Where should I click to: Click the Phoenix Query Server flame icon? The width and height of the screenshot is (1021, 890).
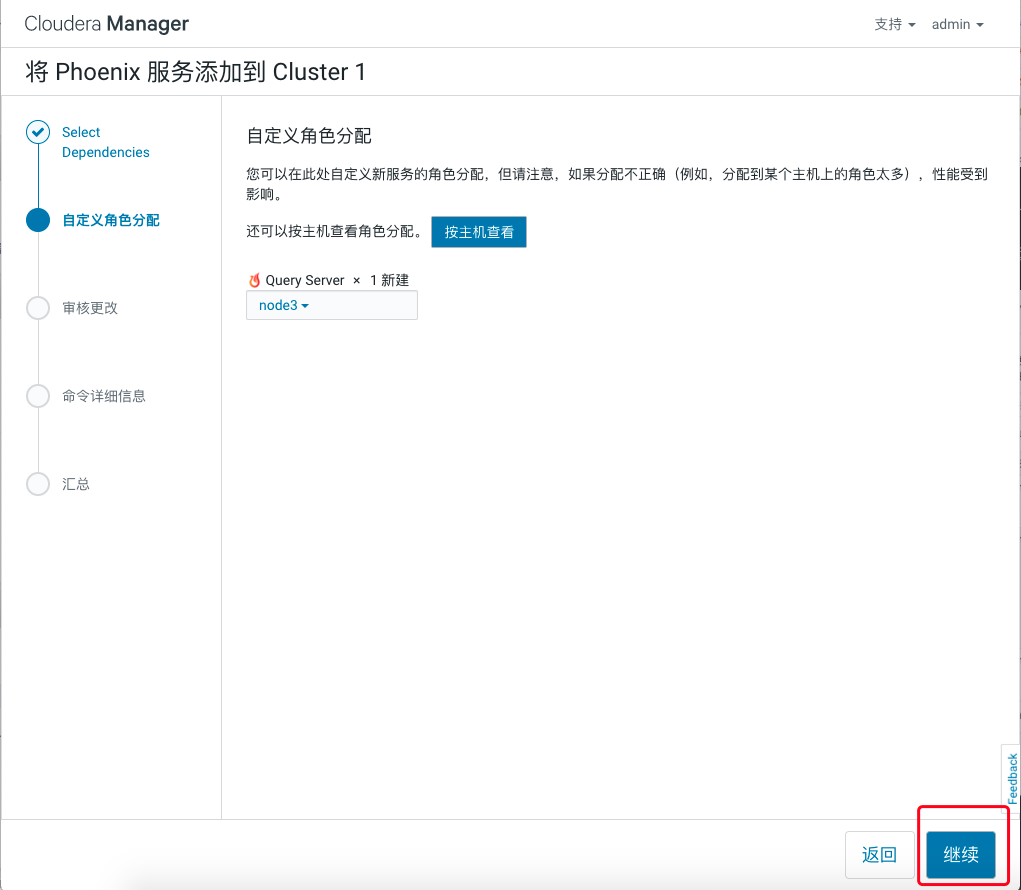tap(254, 281)
